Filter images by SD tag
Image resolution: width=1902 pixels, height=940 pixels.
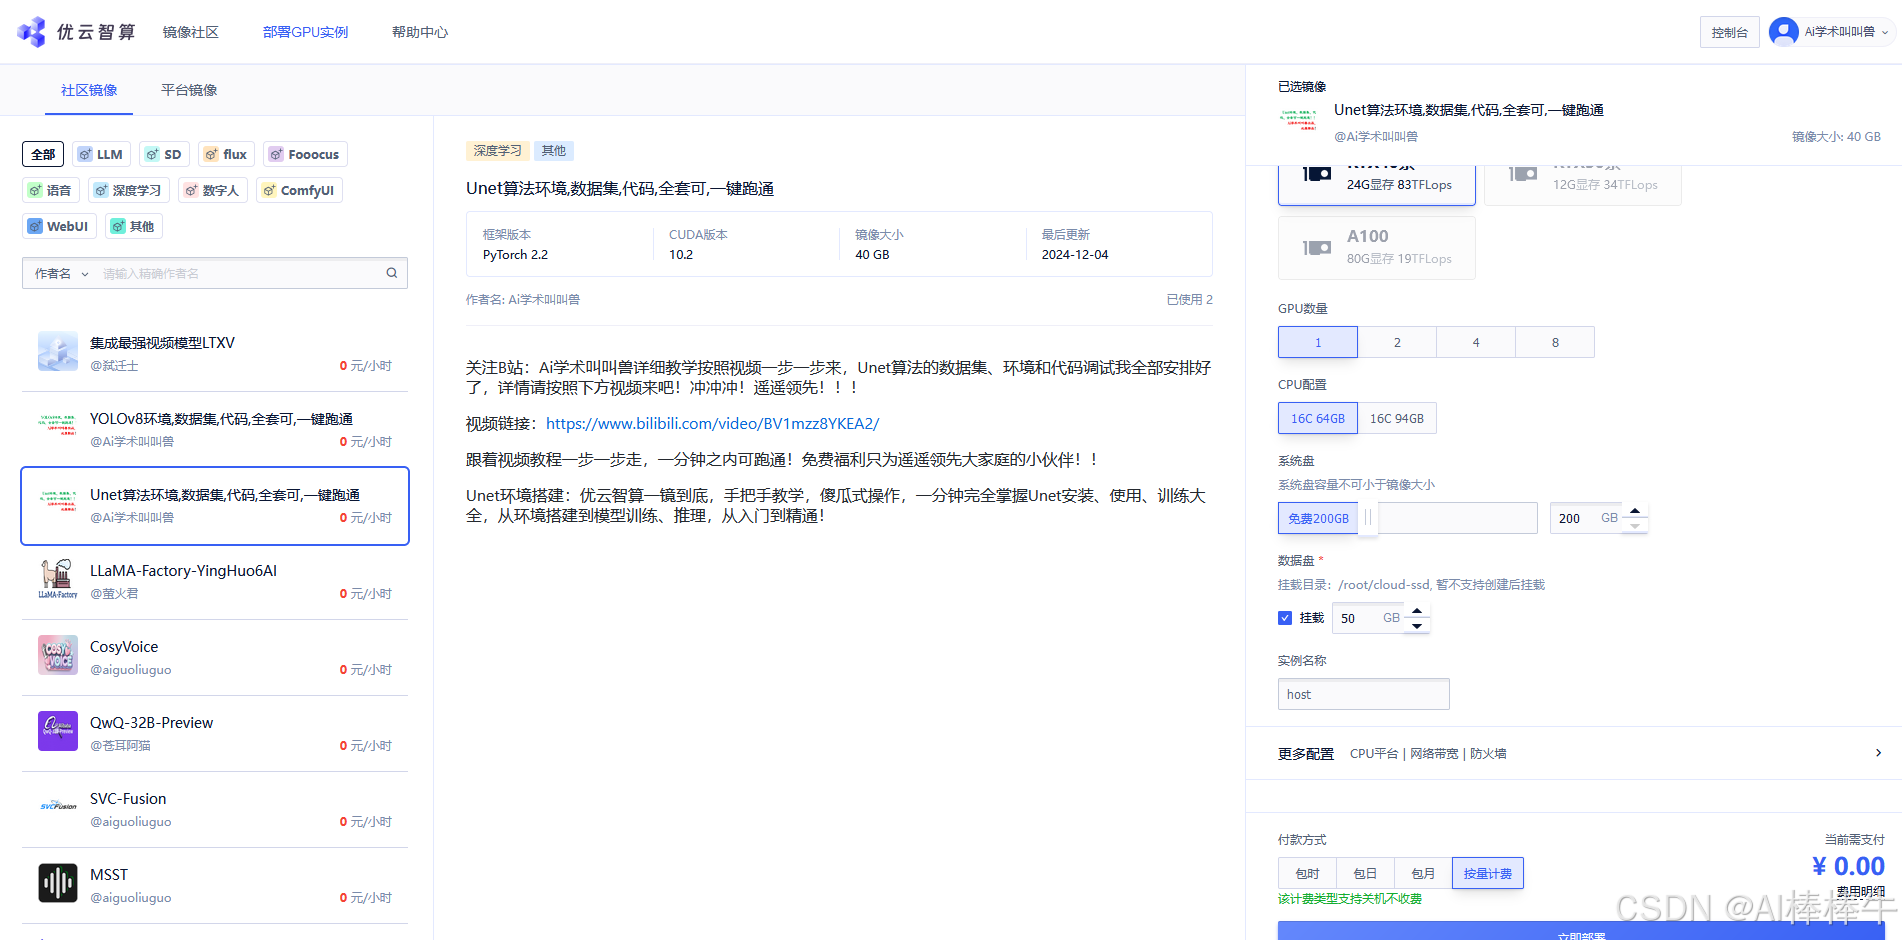click(x=164, y=154)
